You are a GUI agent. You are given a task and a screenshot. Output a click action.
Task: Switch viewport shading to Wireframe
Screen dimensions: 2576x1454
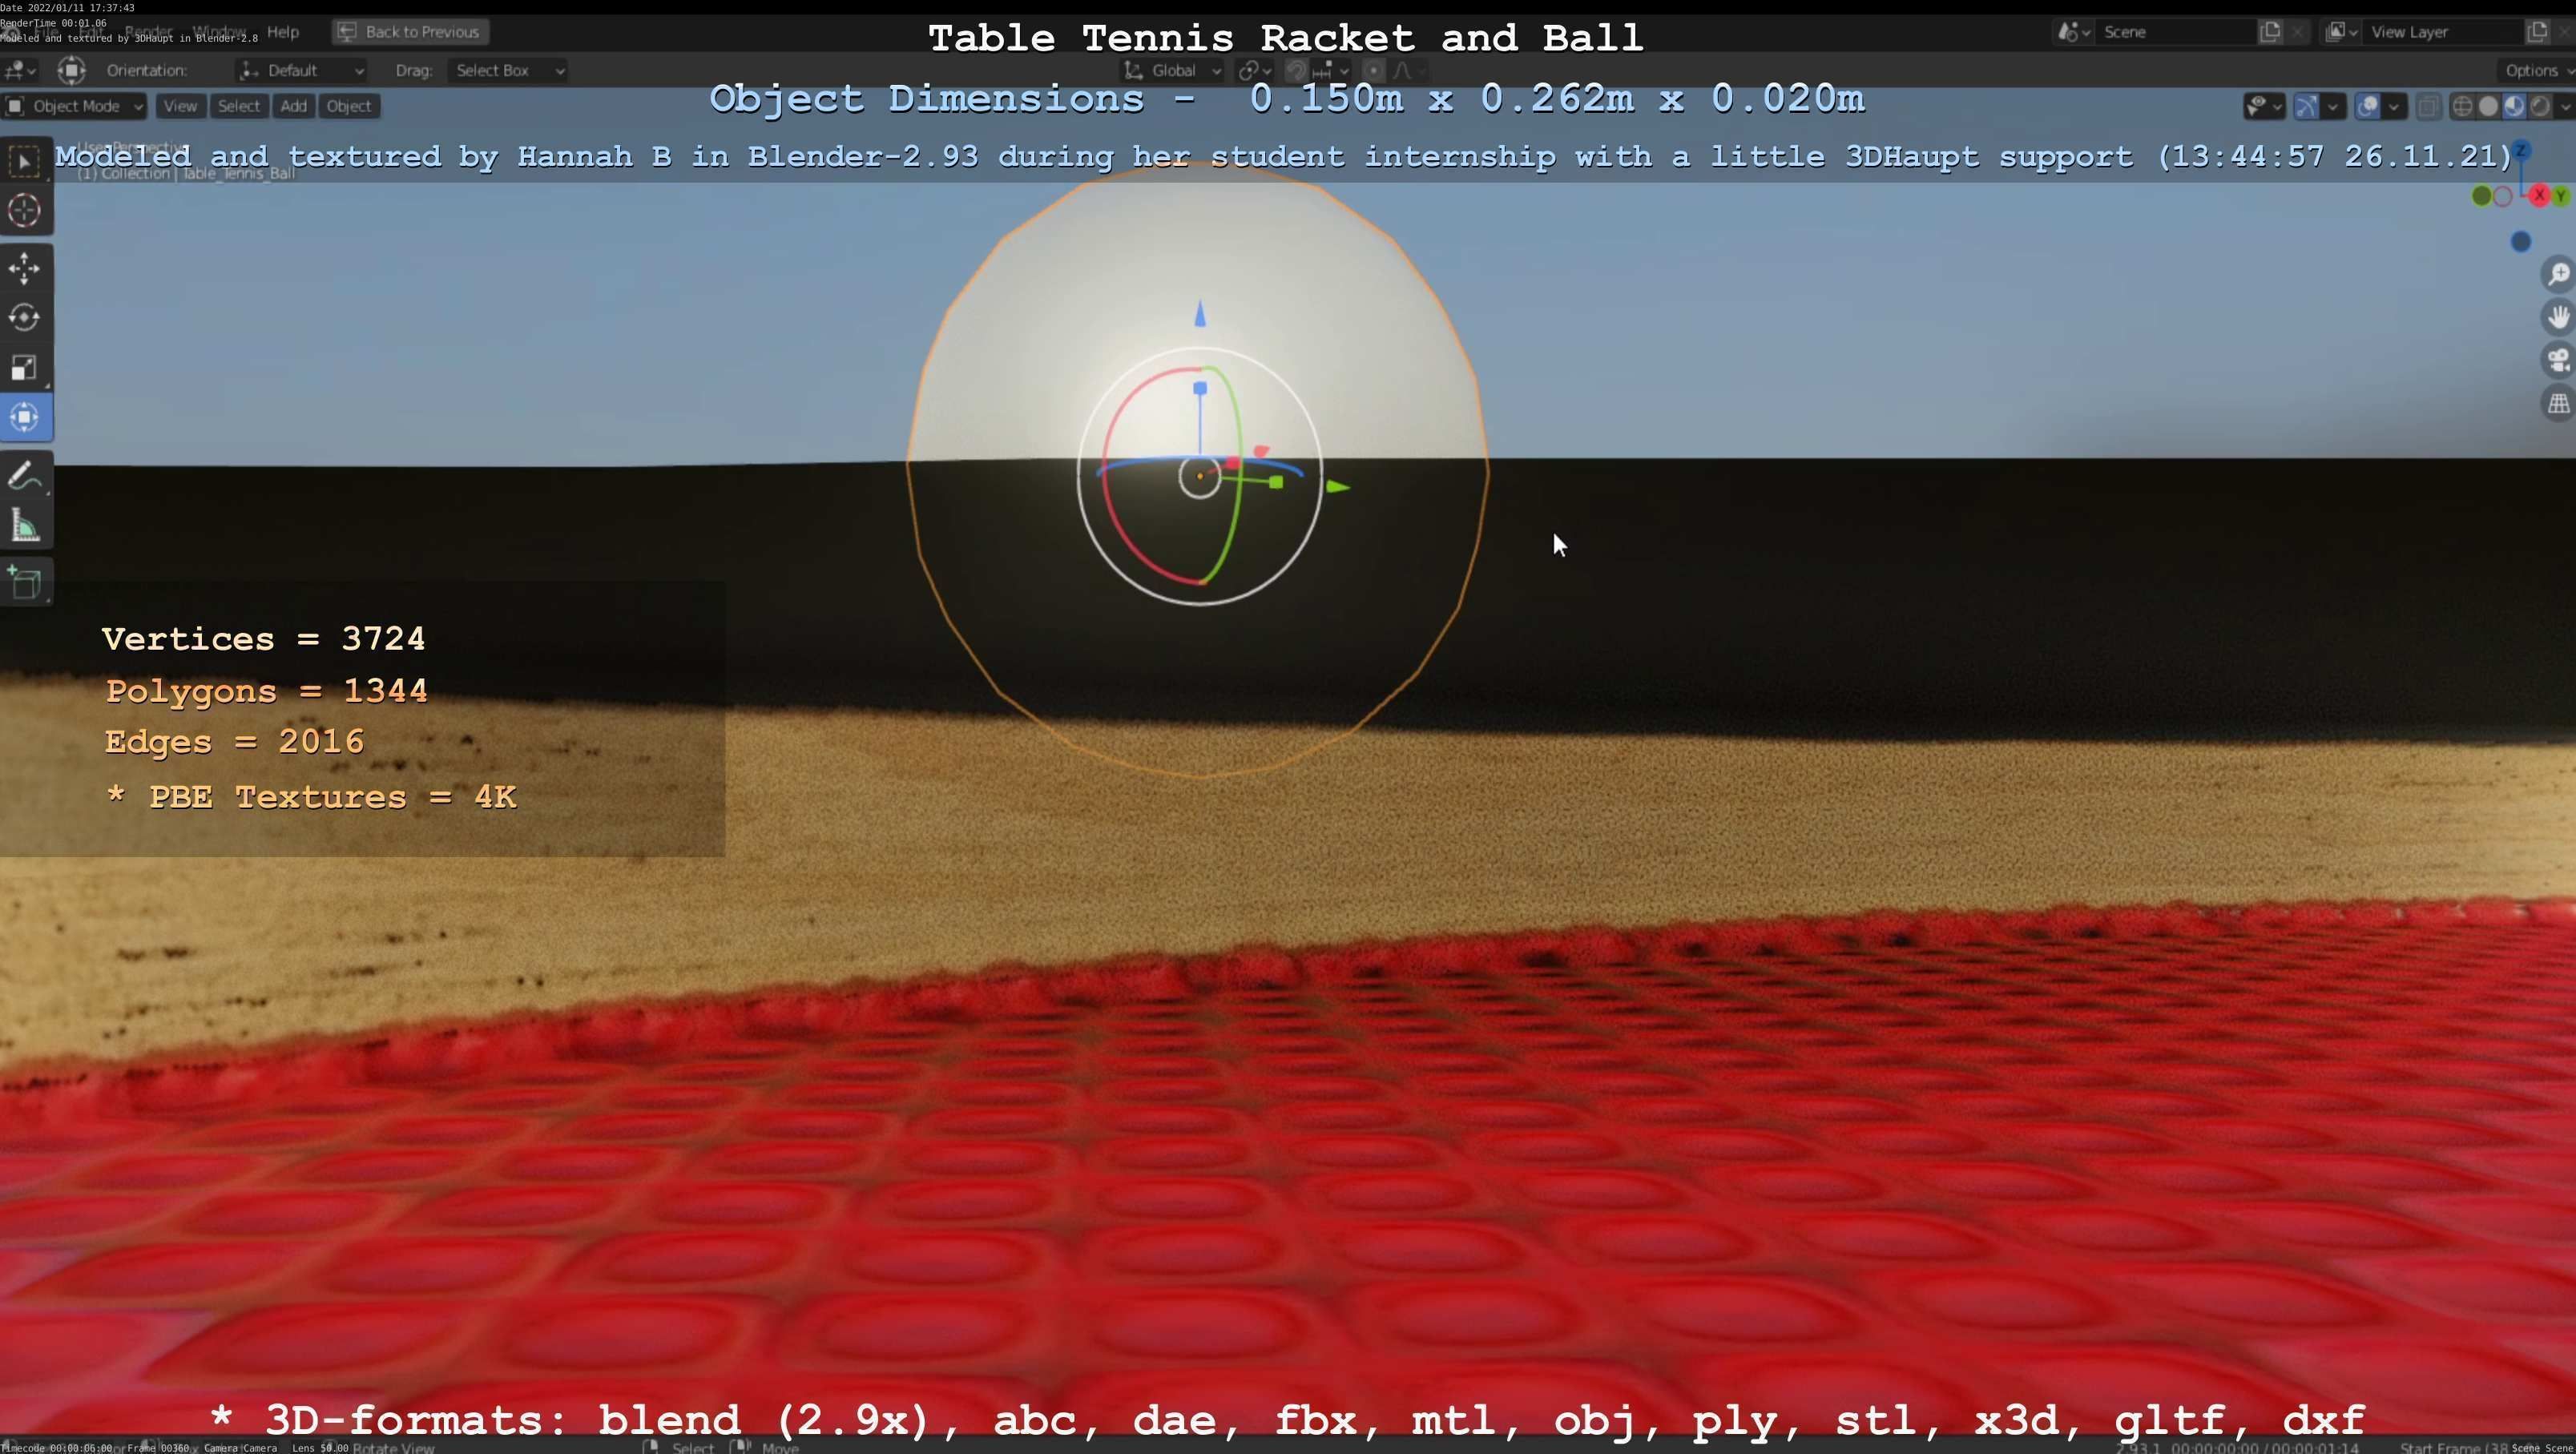coord(2463,106)
